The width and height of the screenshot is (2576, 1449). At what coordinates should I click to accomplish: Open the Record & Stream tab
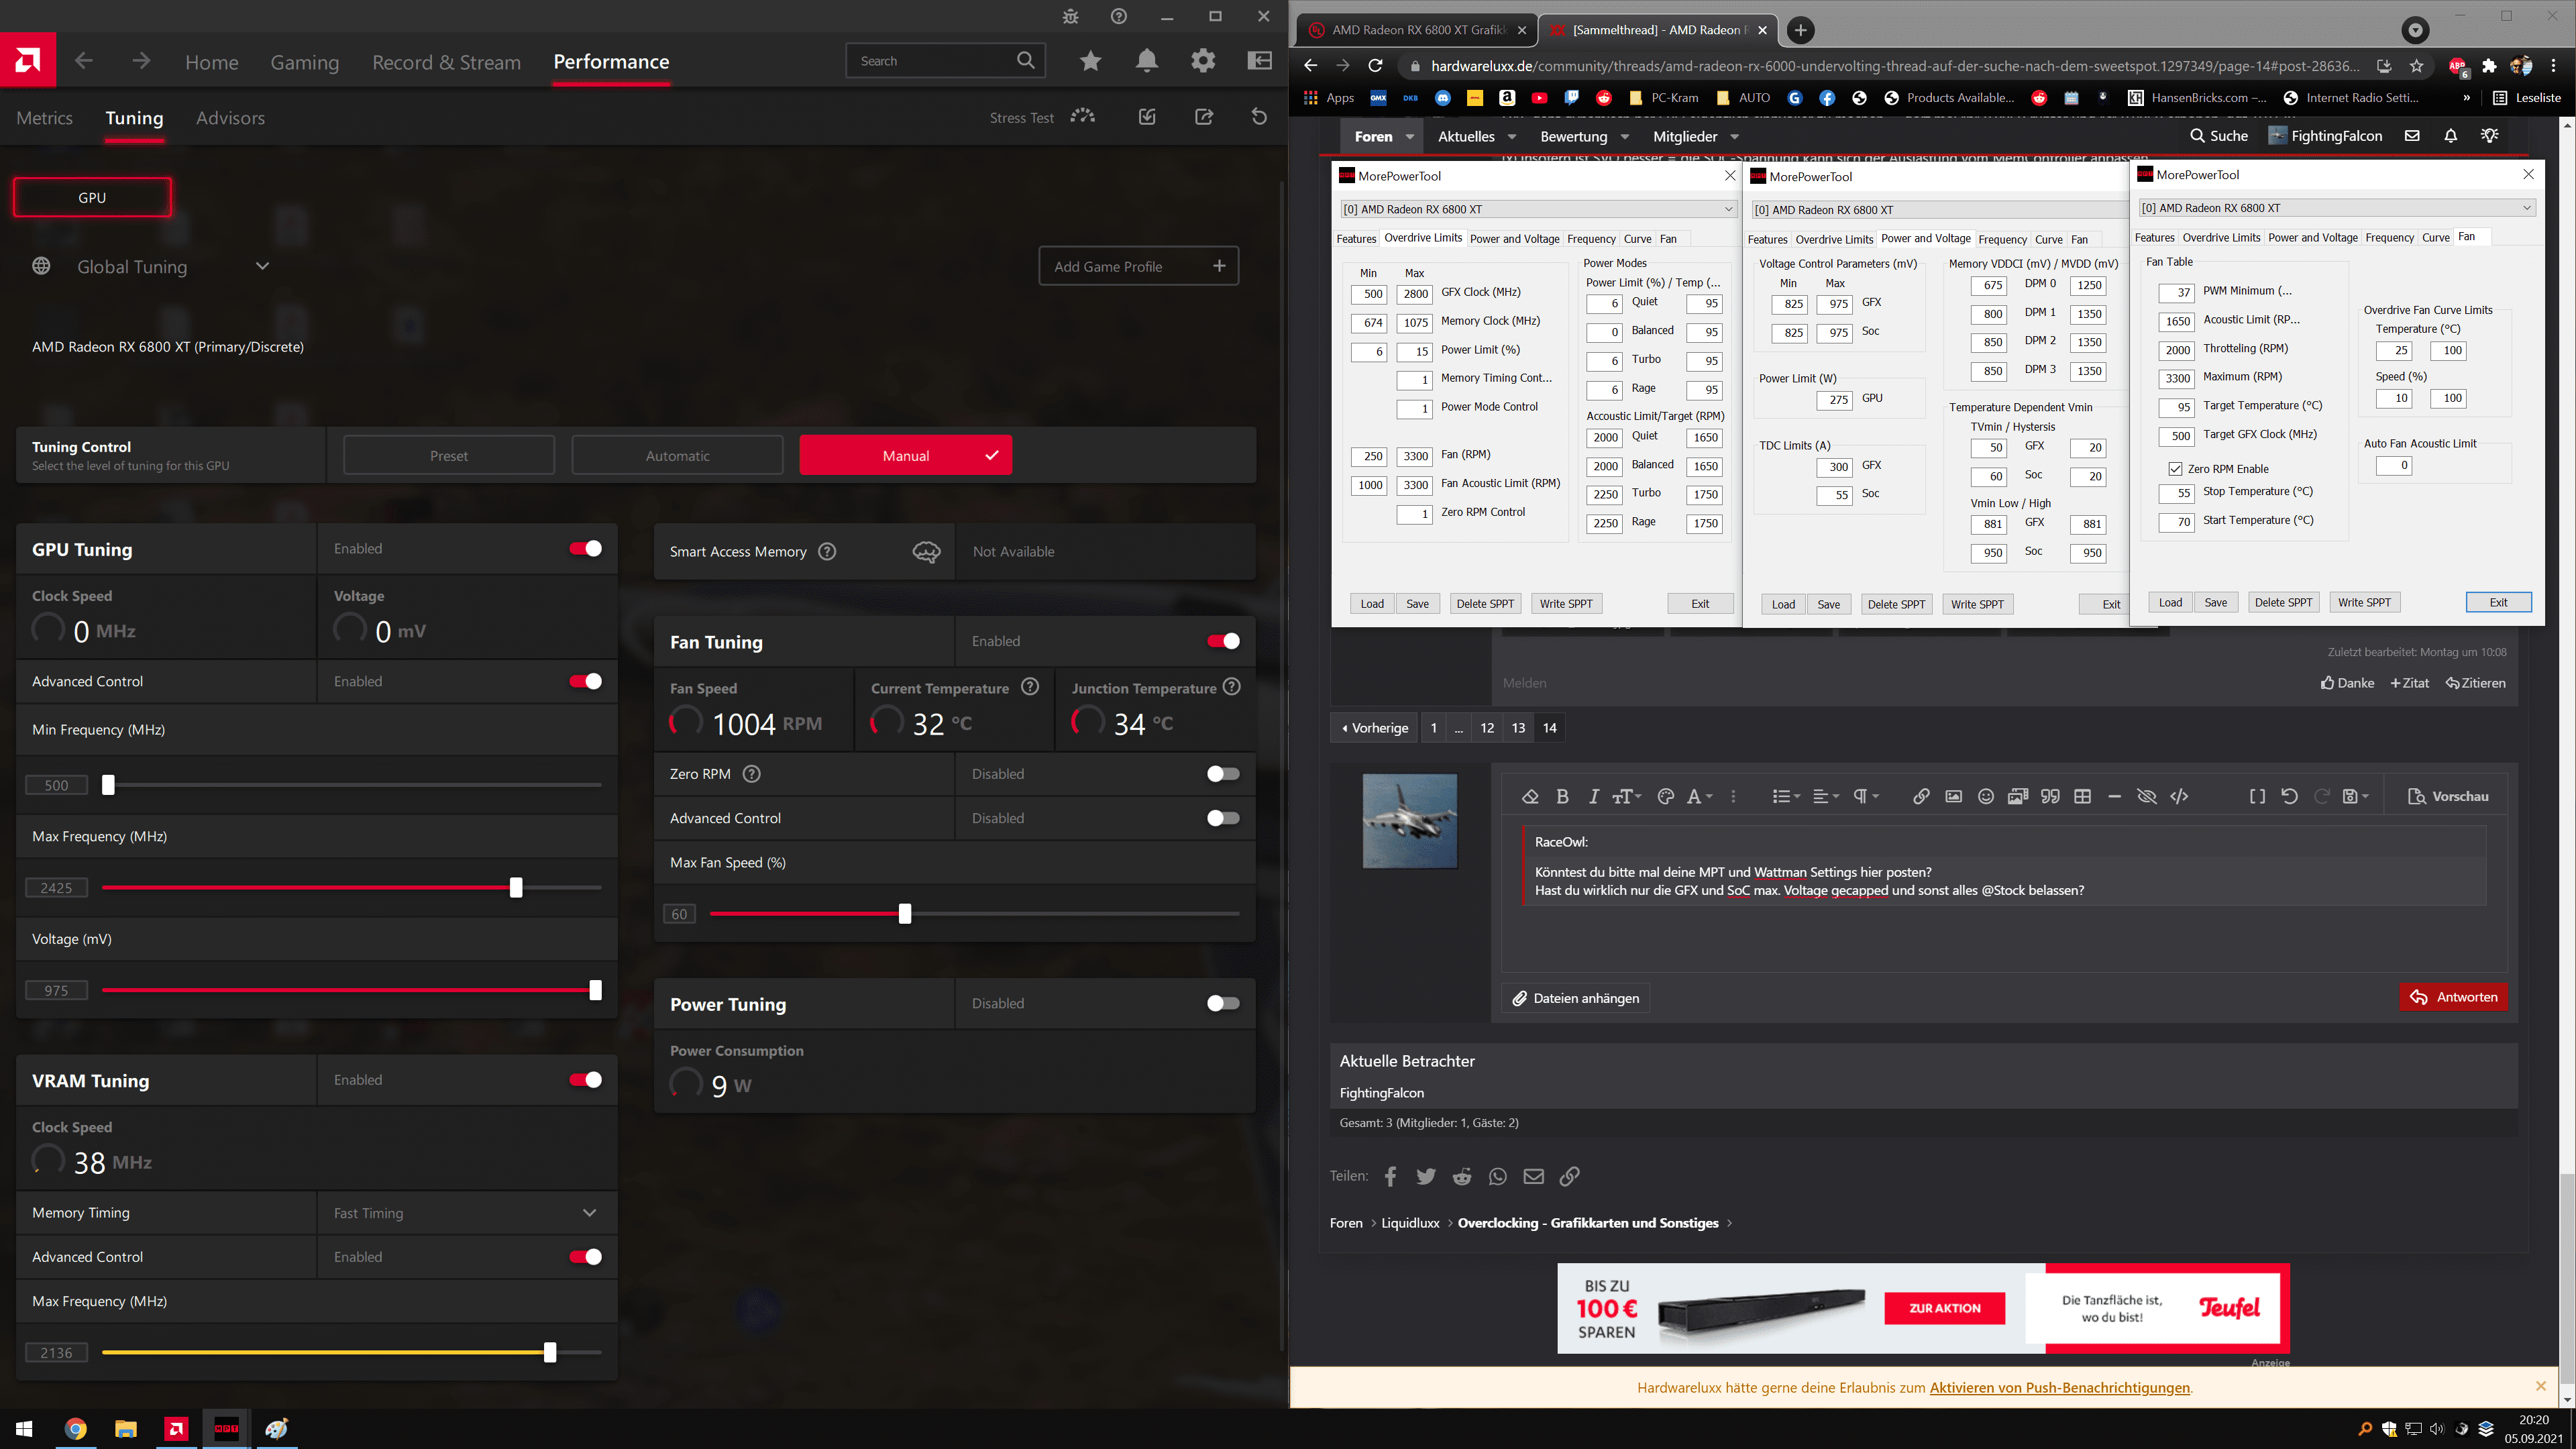pos(446,62)
